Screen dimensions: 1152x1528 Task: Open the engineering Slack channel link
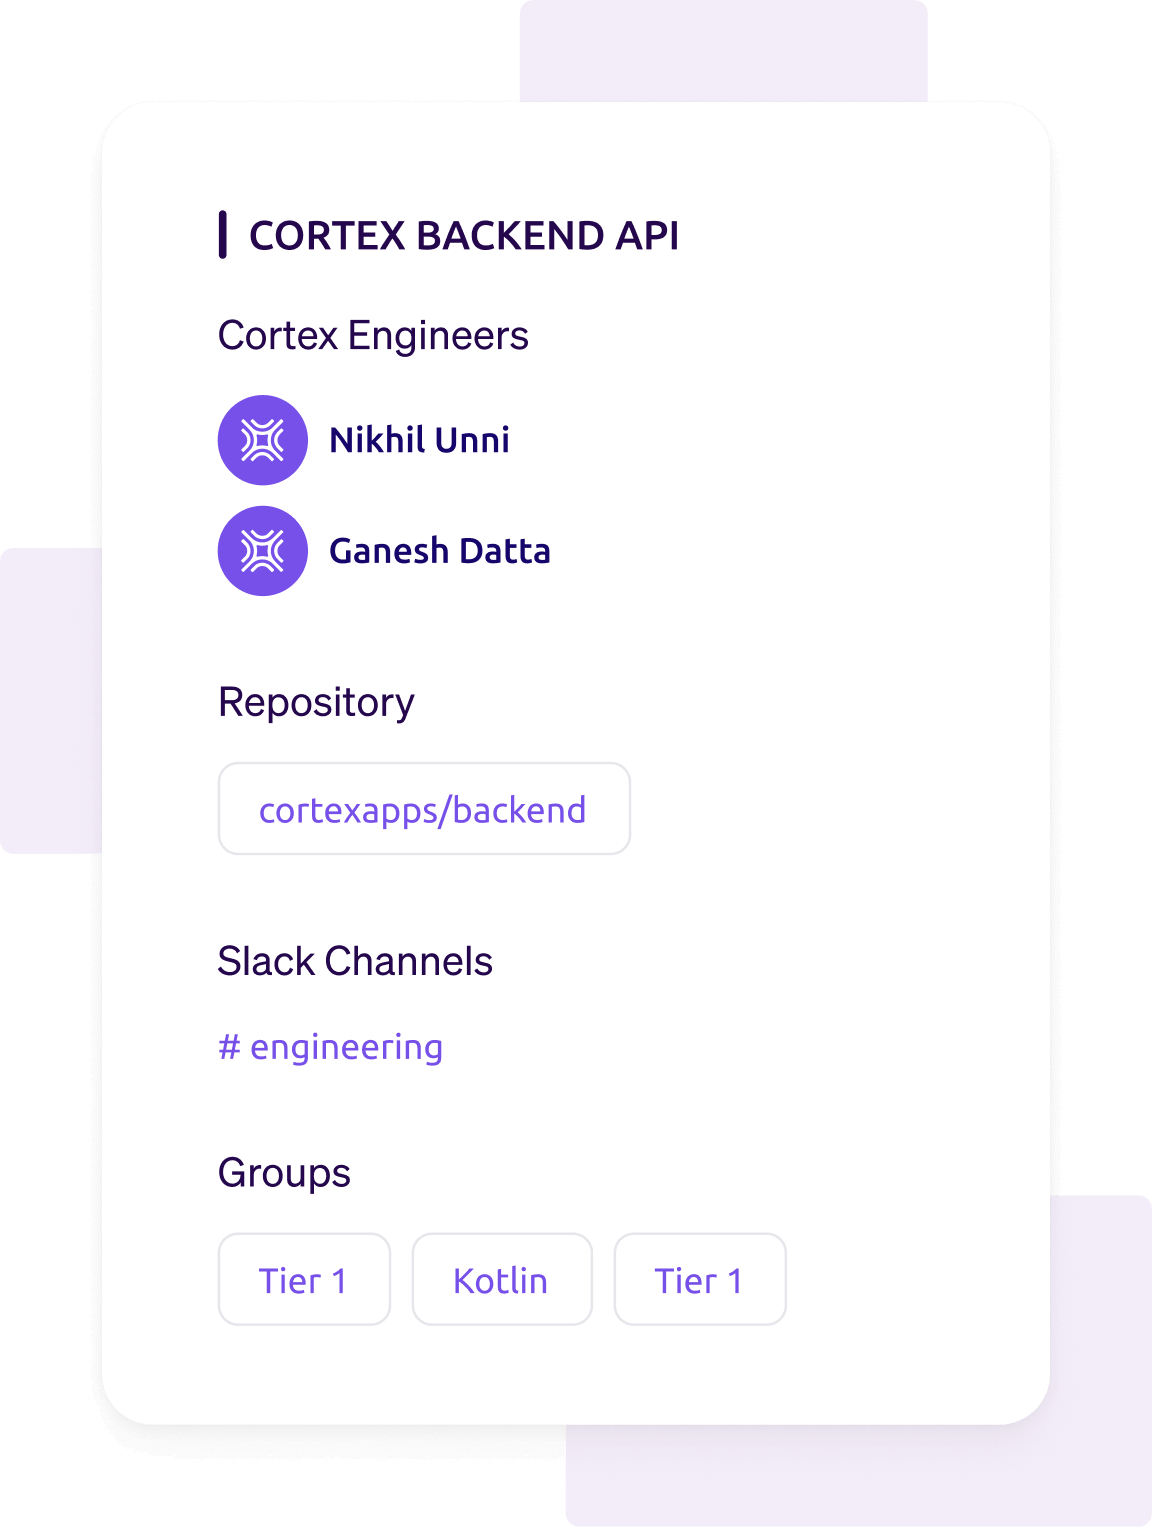click(x=346, y=1047)
